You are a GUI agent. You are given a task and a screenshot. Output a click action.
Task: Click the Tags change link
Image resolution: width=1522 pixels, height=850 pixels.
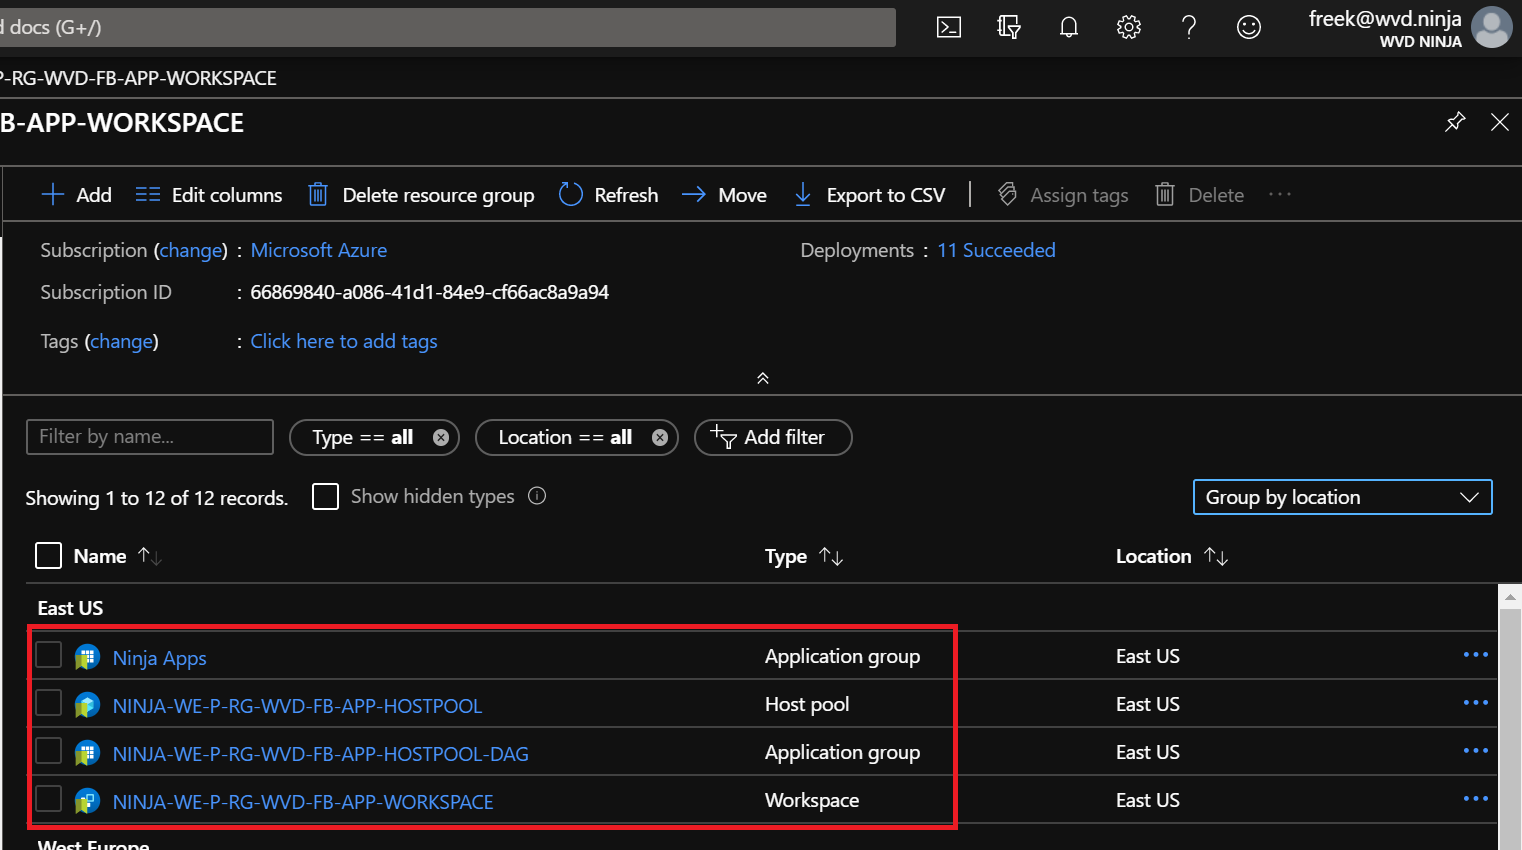[x=122, y=341]
